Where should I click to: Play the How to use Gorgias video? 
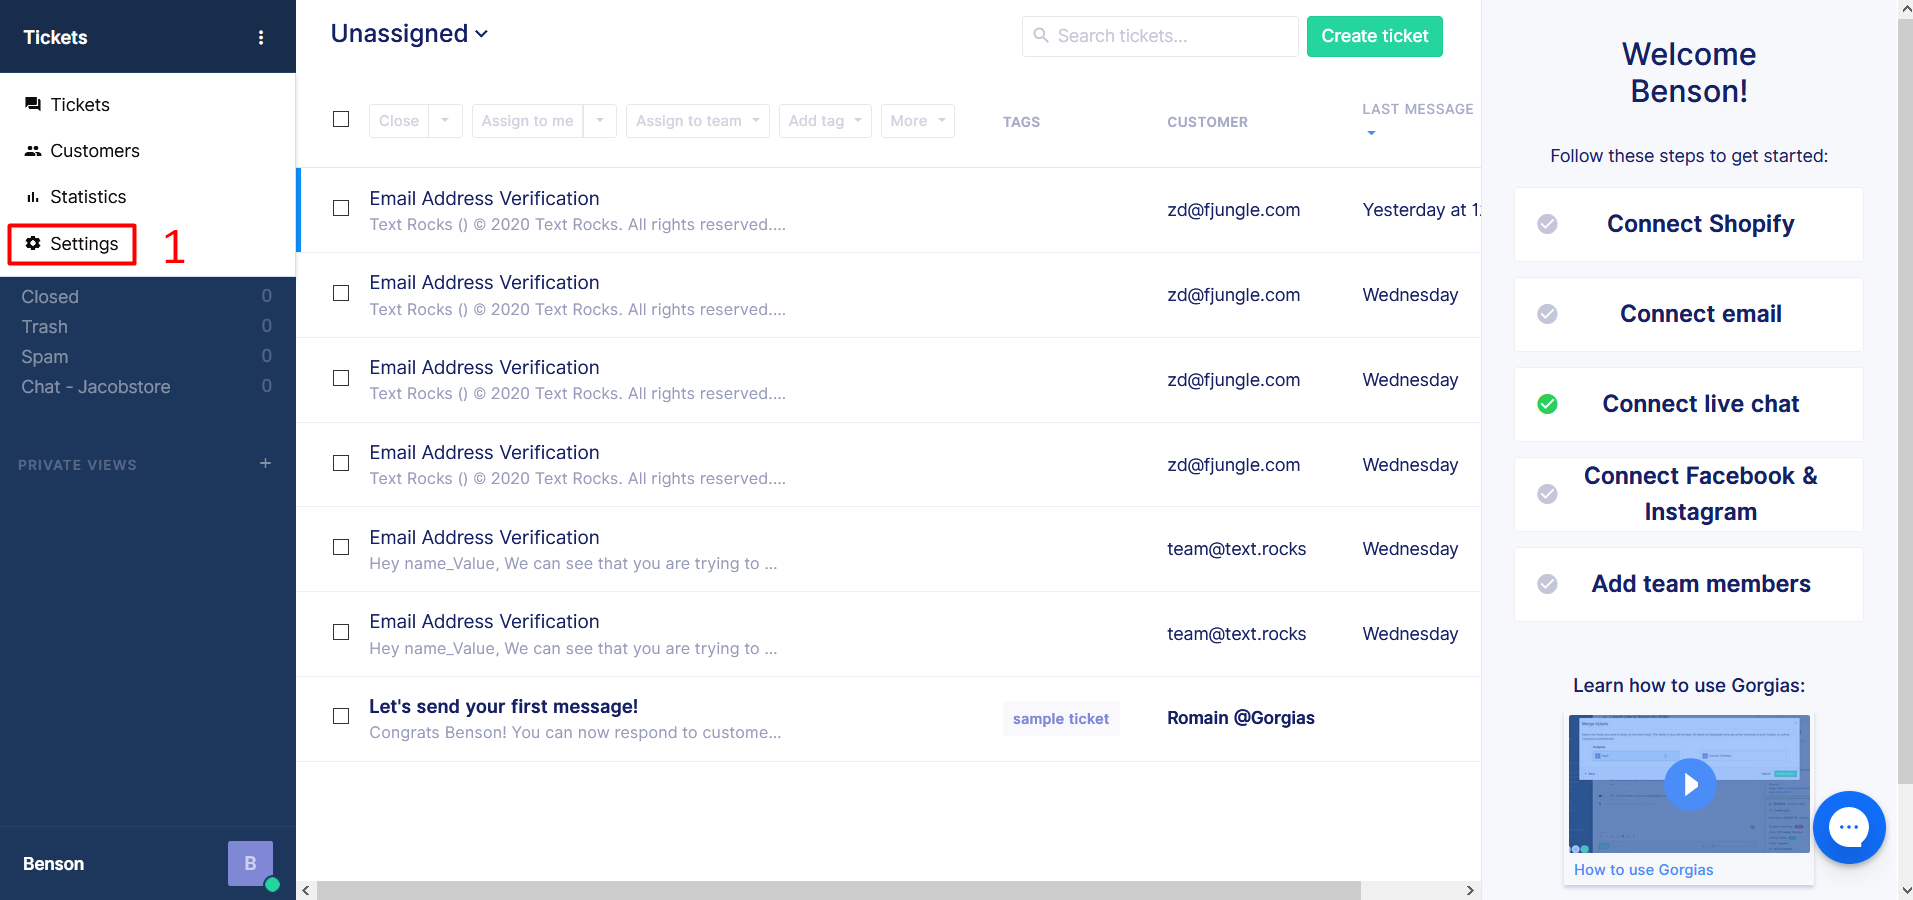(x=1689, y=785)
